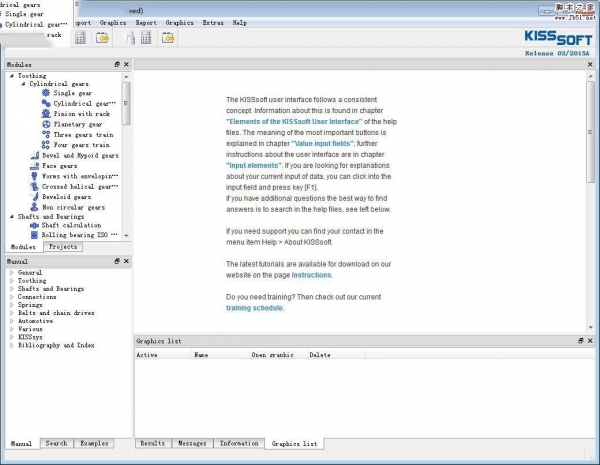Close the Modules panel
600x465 pixels.
pos(126,64)
